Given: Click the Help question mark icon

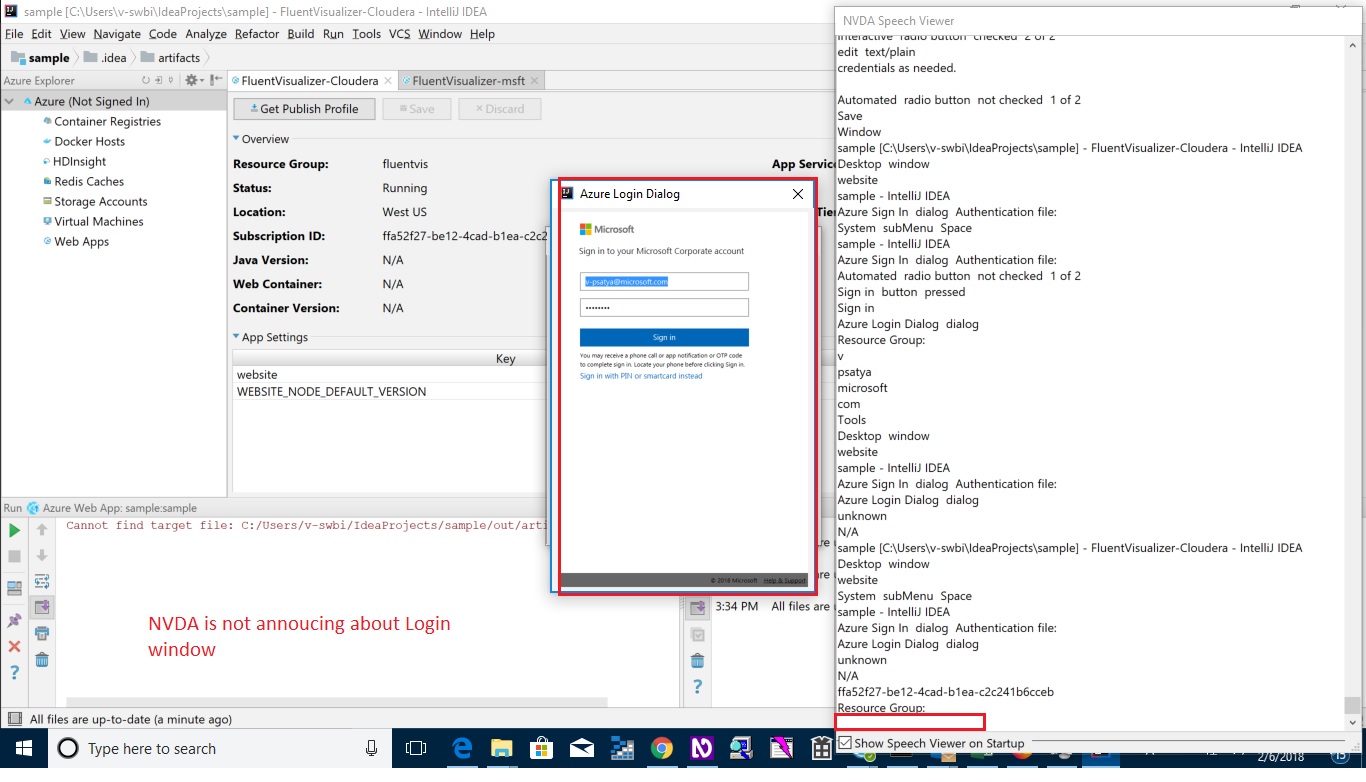Looking at the screenshot, I should tap(14, 671).
